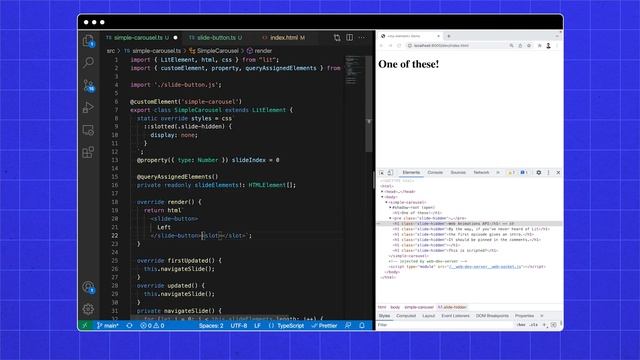The height and width of the screenshot is (360, 640).
Task: Expand the pre class slide-hidden node
Action: [391, 218]
